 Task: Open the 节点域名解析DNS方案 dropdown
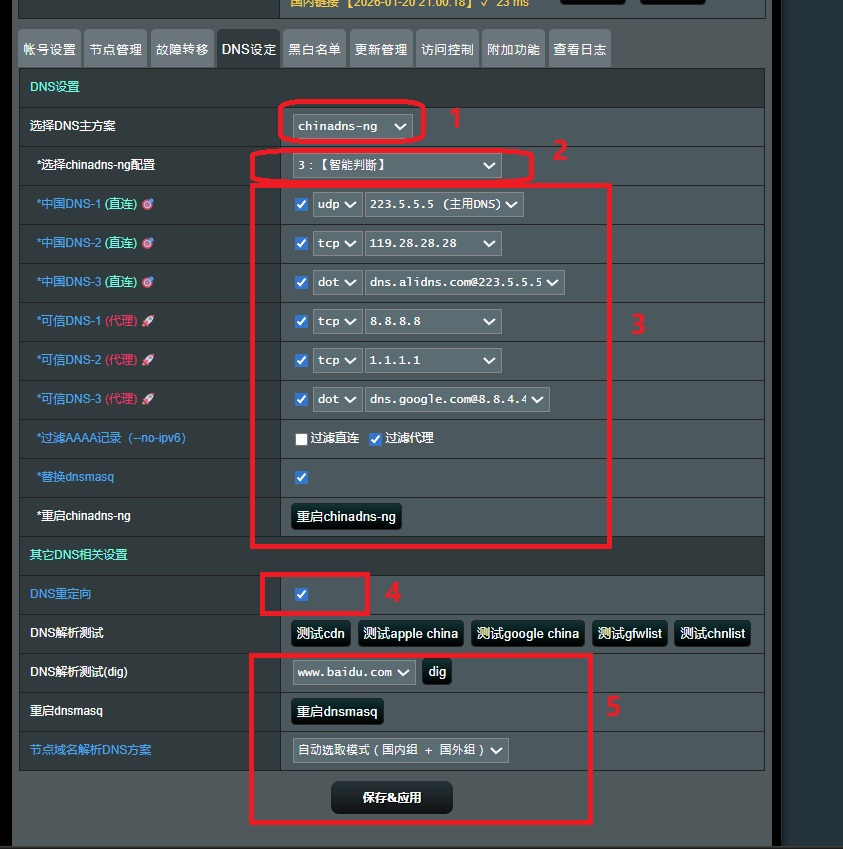pos(400,749)
